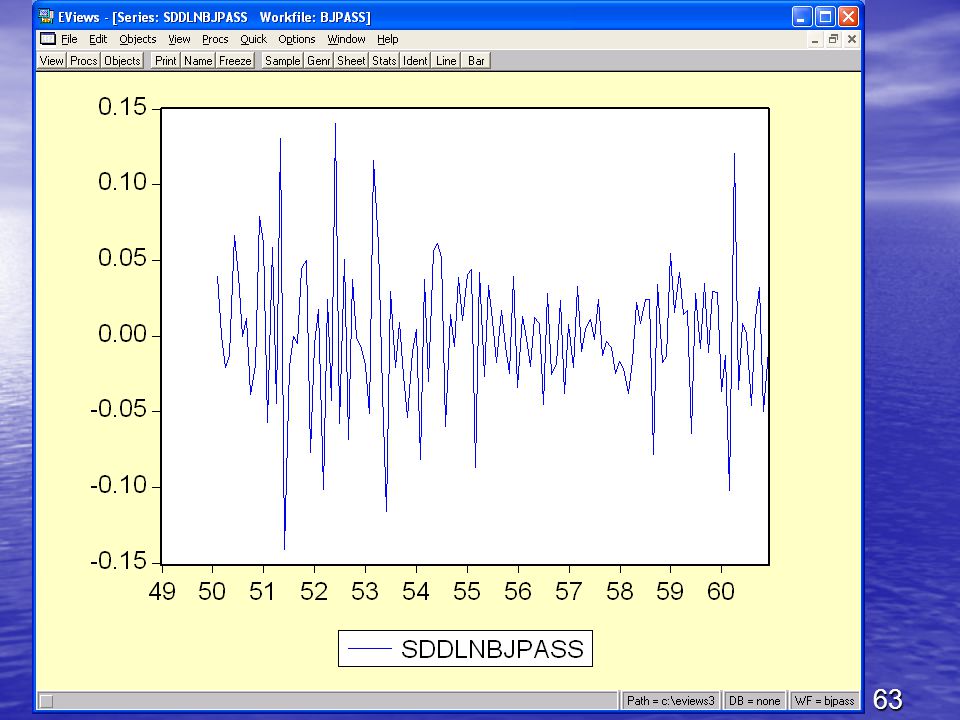The image size is (960, 720).
Task: Click the 0.15 y-axis label
Action: (122, 107)
